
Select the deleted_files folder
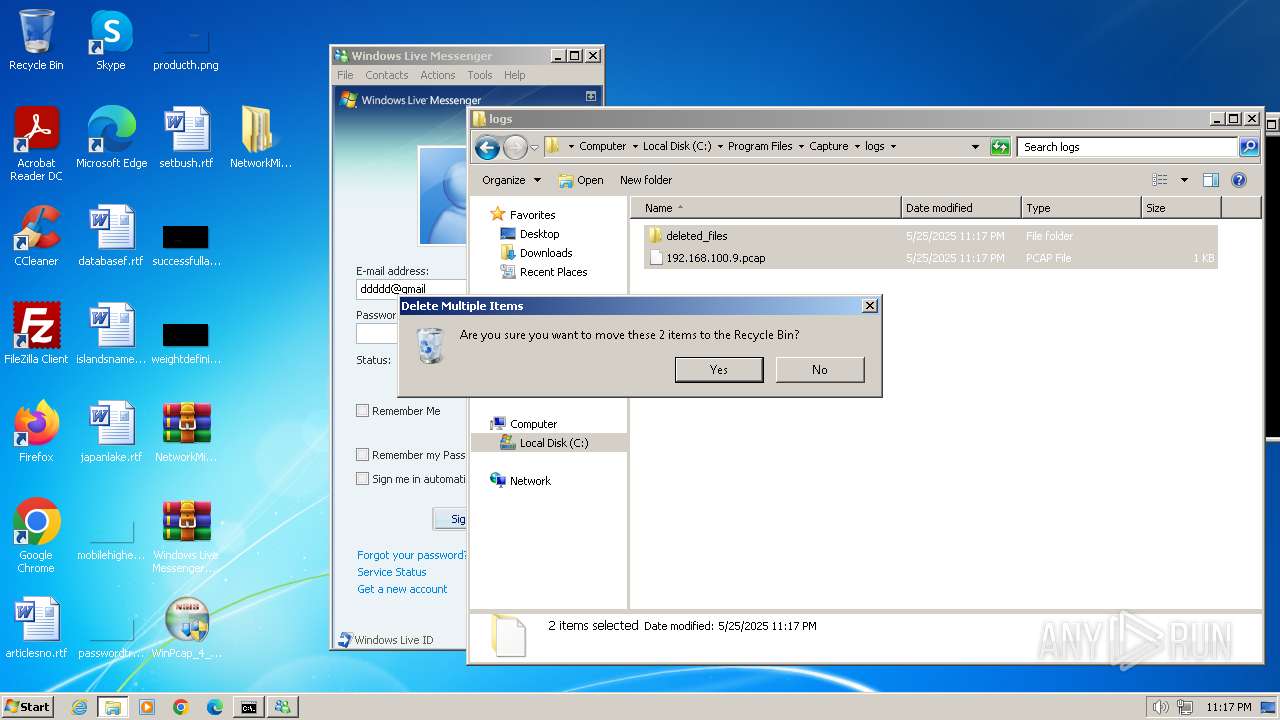tap(930, 236)
